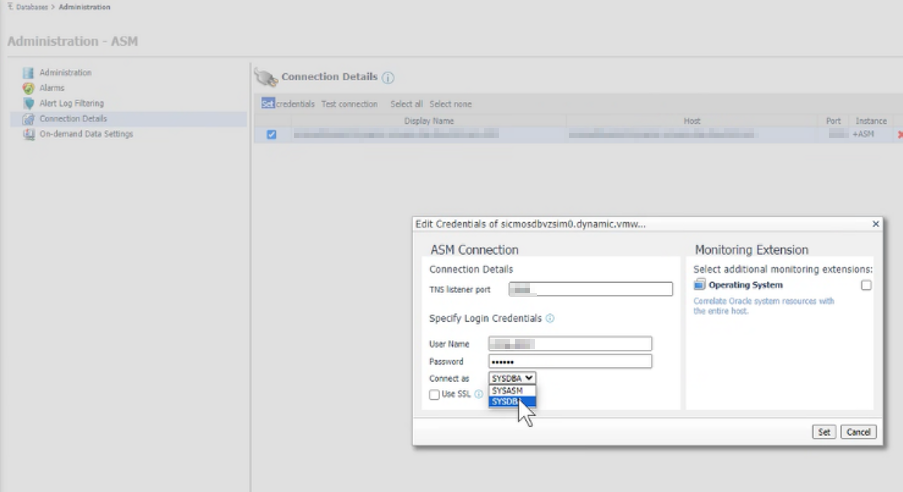Close the Edit Credentials dialog
The height and width of the screenshot is (492, 903).
875,224
